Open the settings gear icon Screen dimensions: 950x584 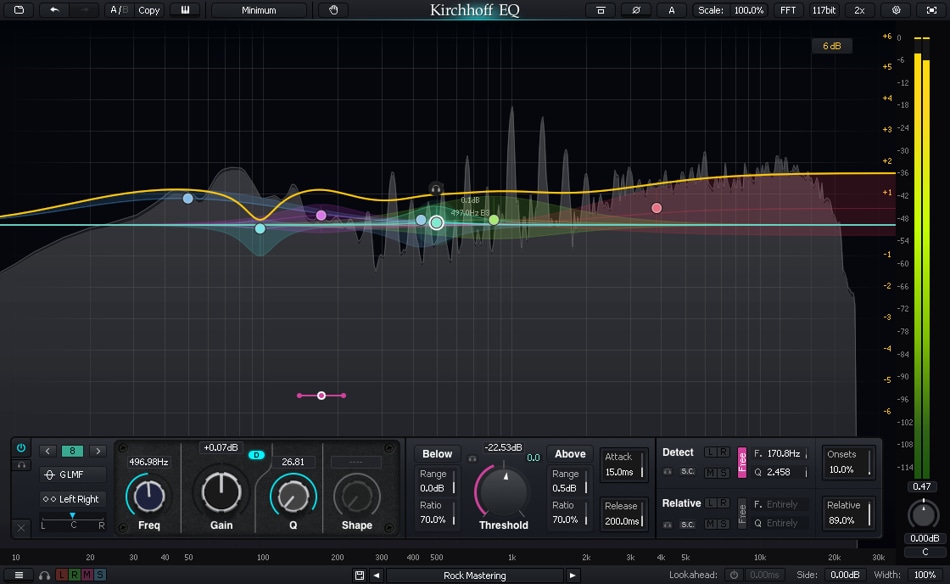point(896,10)
